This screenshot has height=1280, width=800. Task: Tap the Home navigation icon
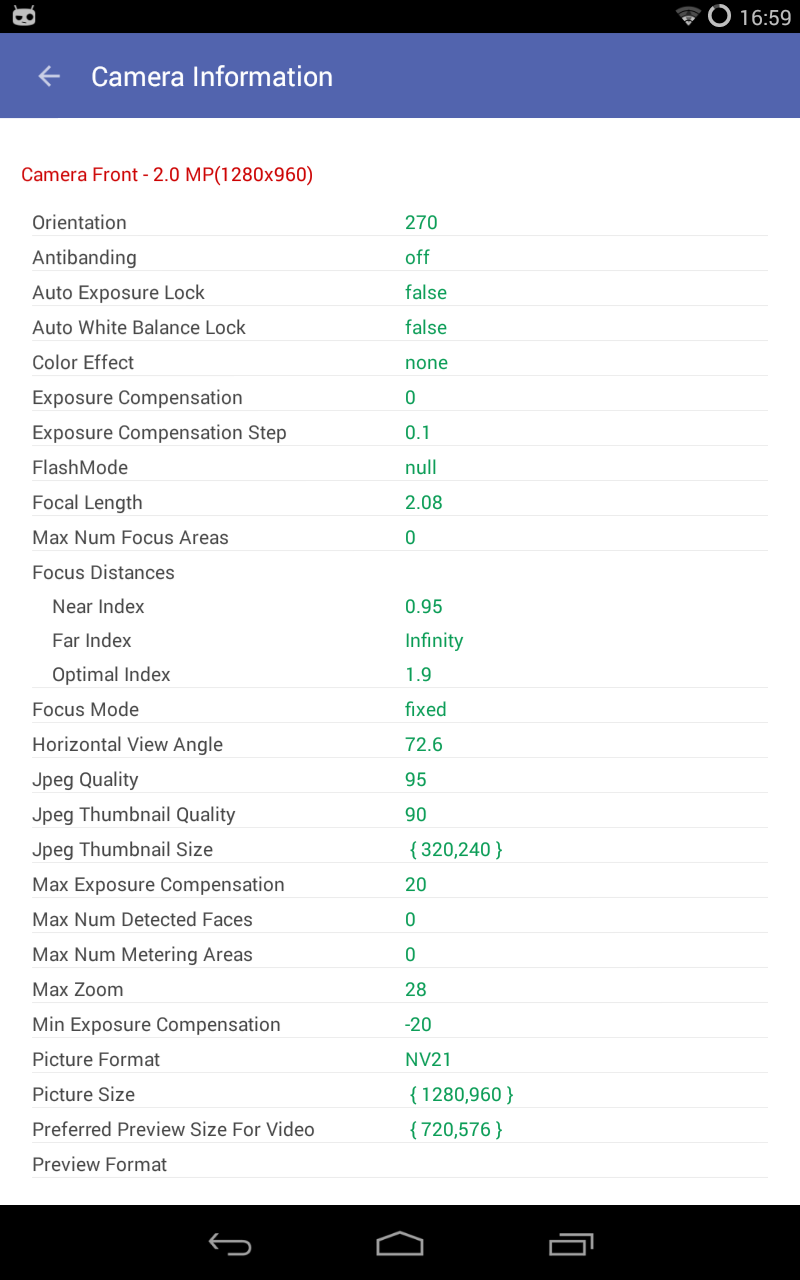(x=400, y=1244)
